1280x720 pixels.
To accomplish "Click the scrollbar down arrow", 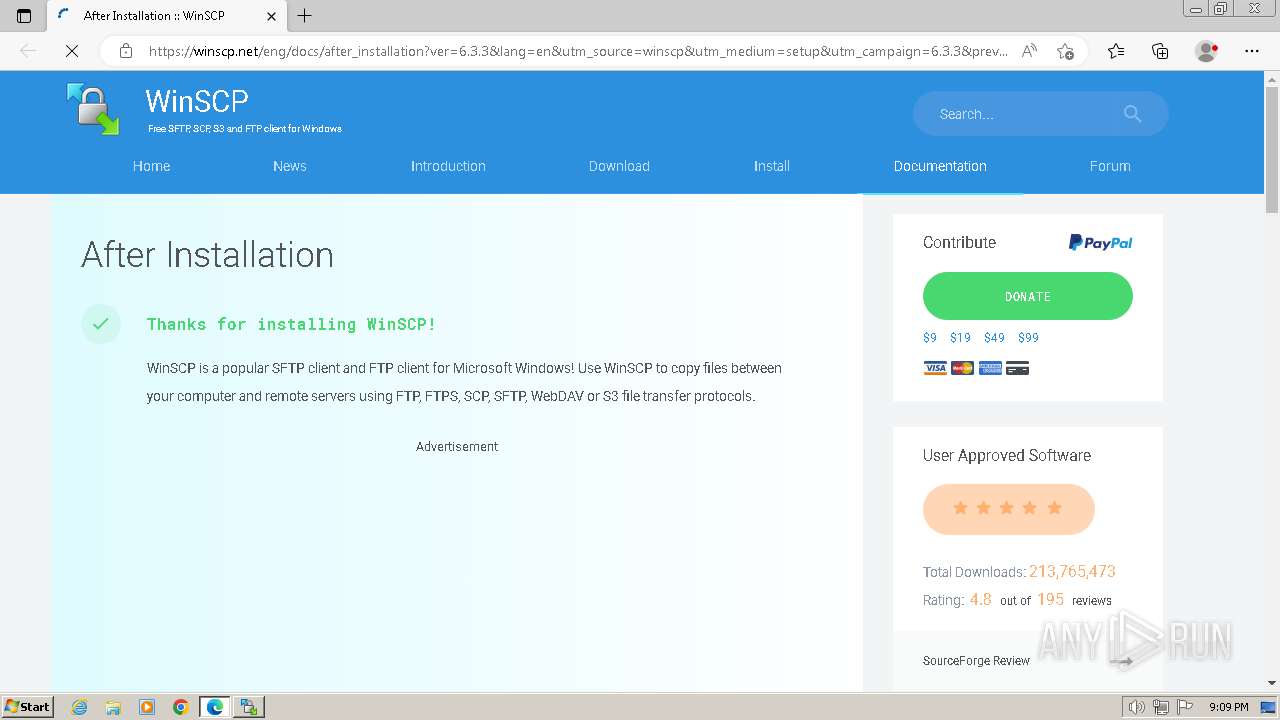I will [x=1272, y=683].
